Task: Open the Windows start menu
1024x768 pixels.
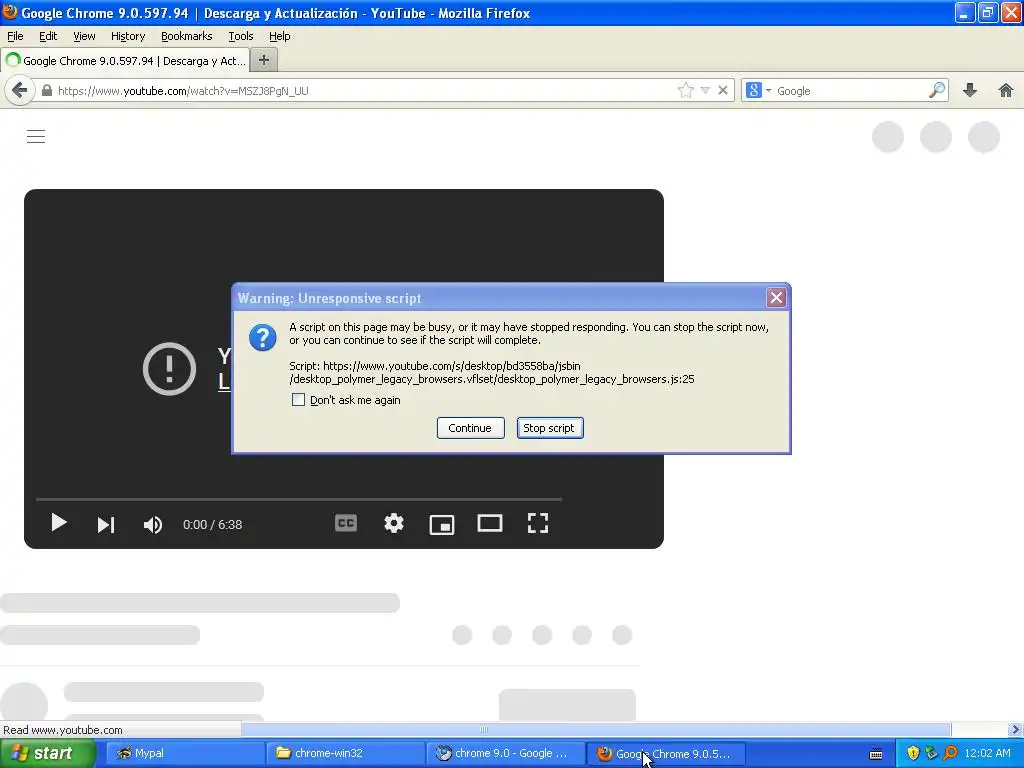Action: (48, 753)
